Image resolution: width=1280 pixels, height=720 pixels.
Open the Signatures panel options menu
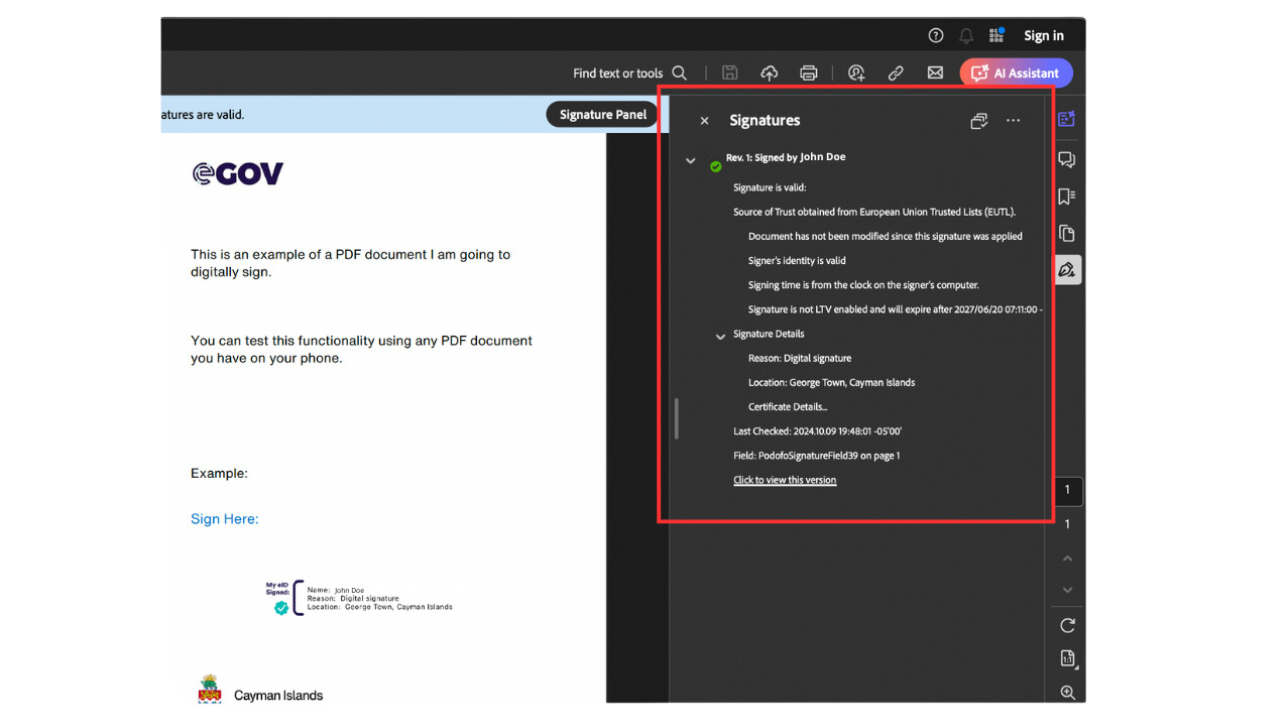1013,121
